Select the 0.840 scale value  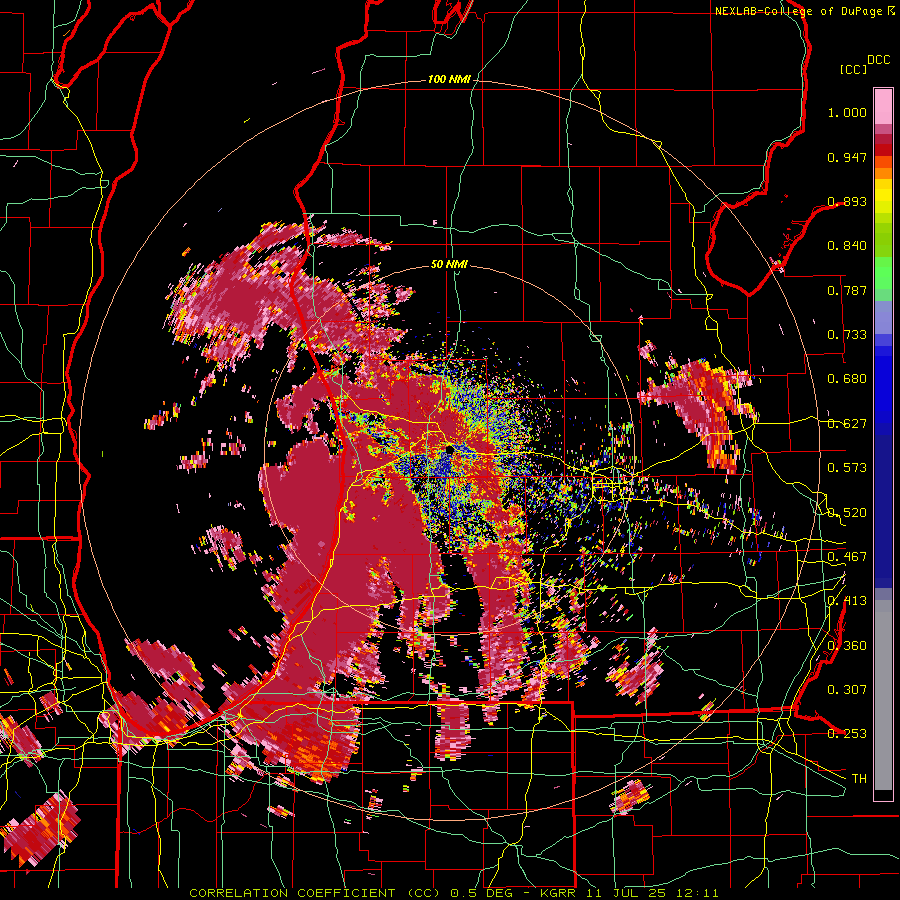(x=847, y=246)
